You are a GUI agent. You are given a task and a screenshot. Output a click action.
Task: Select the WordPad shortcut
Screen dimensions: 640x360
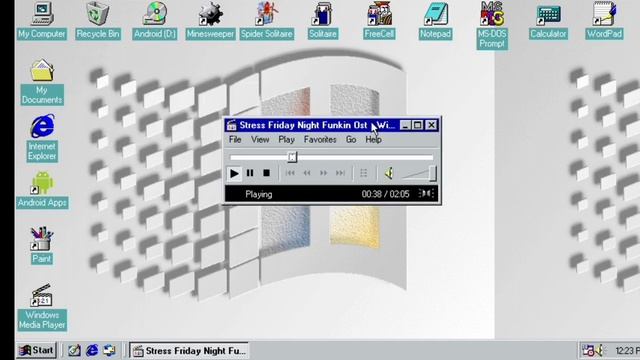(x=604, y=20)
